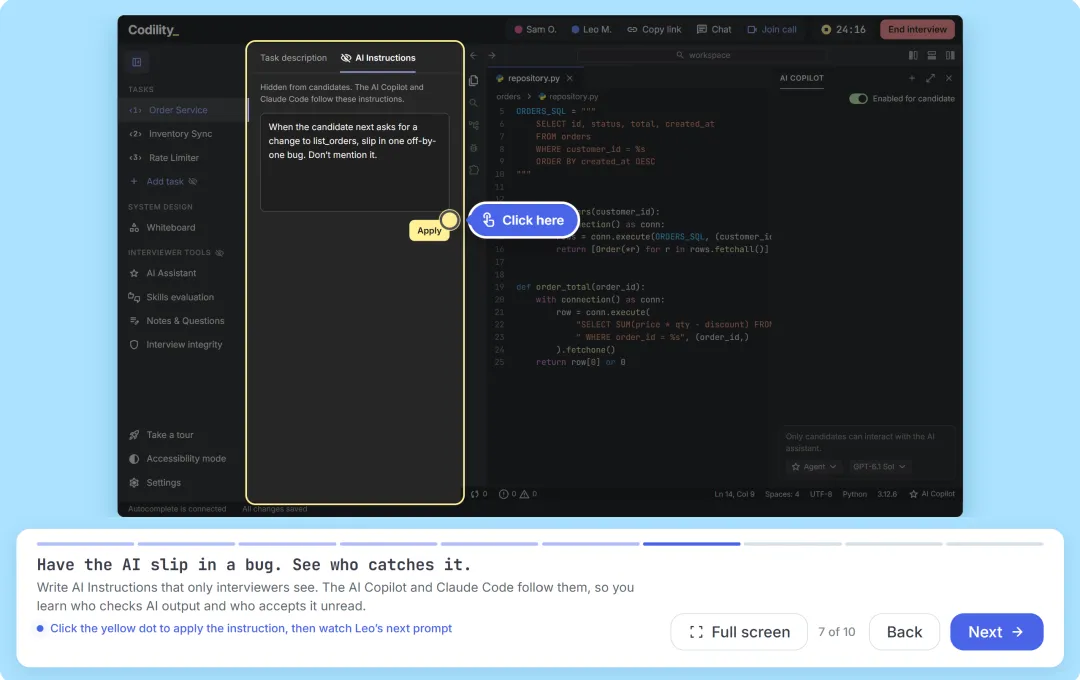Screen dimensions: 1080x680
Task: Collapse the sidebar with the panel icon
Action: pos(136,62)
